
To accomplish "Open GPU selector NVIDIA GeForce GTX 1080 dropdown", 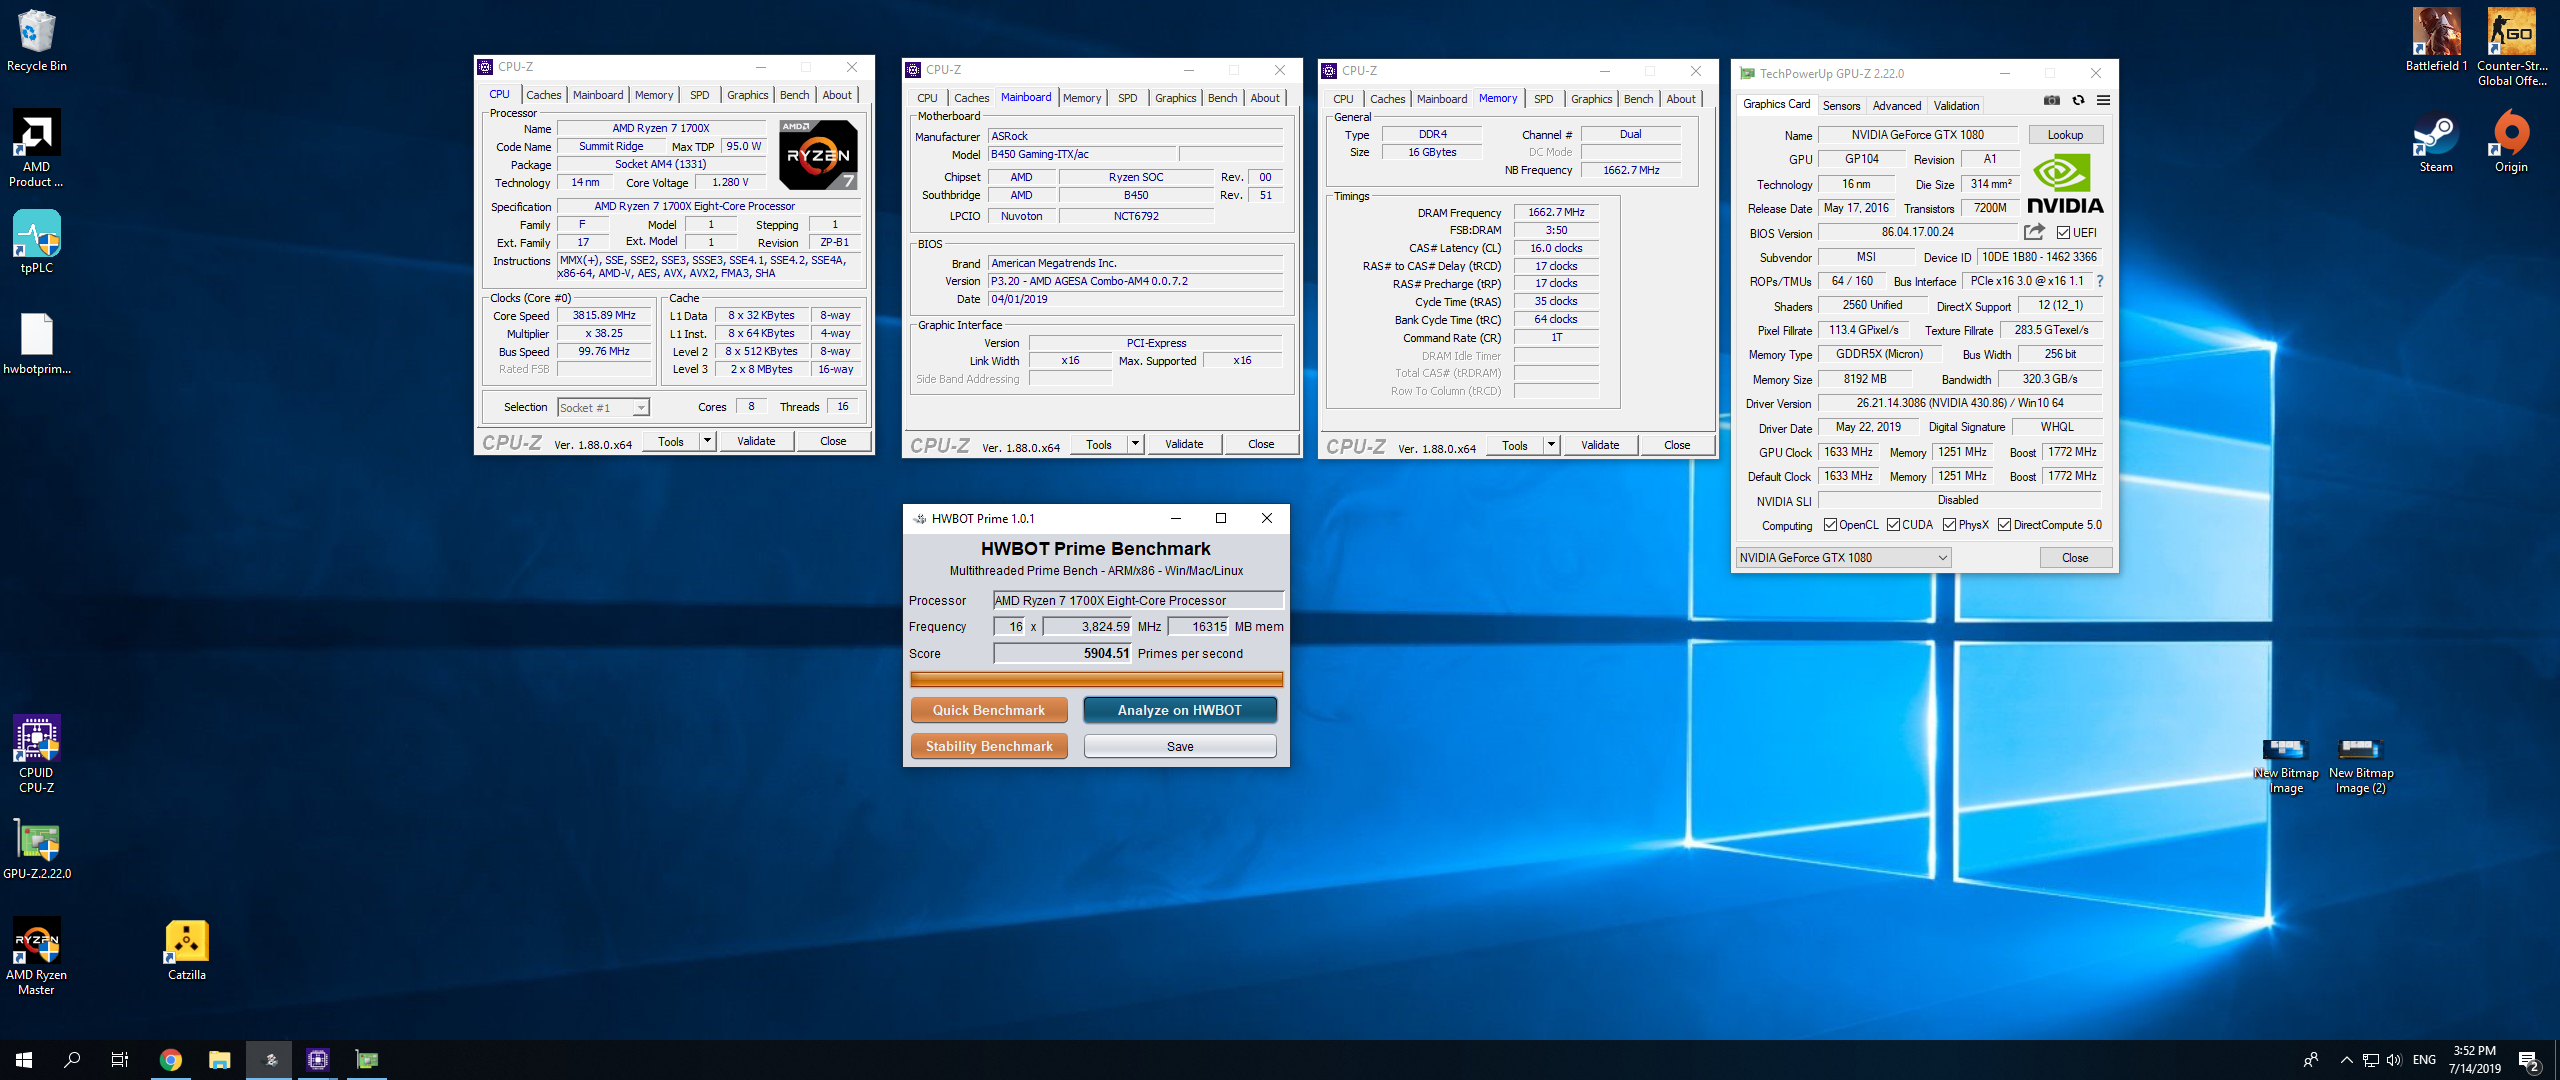I will pyautogui.click(x=1842, y=558).
